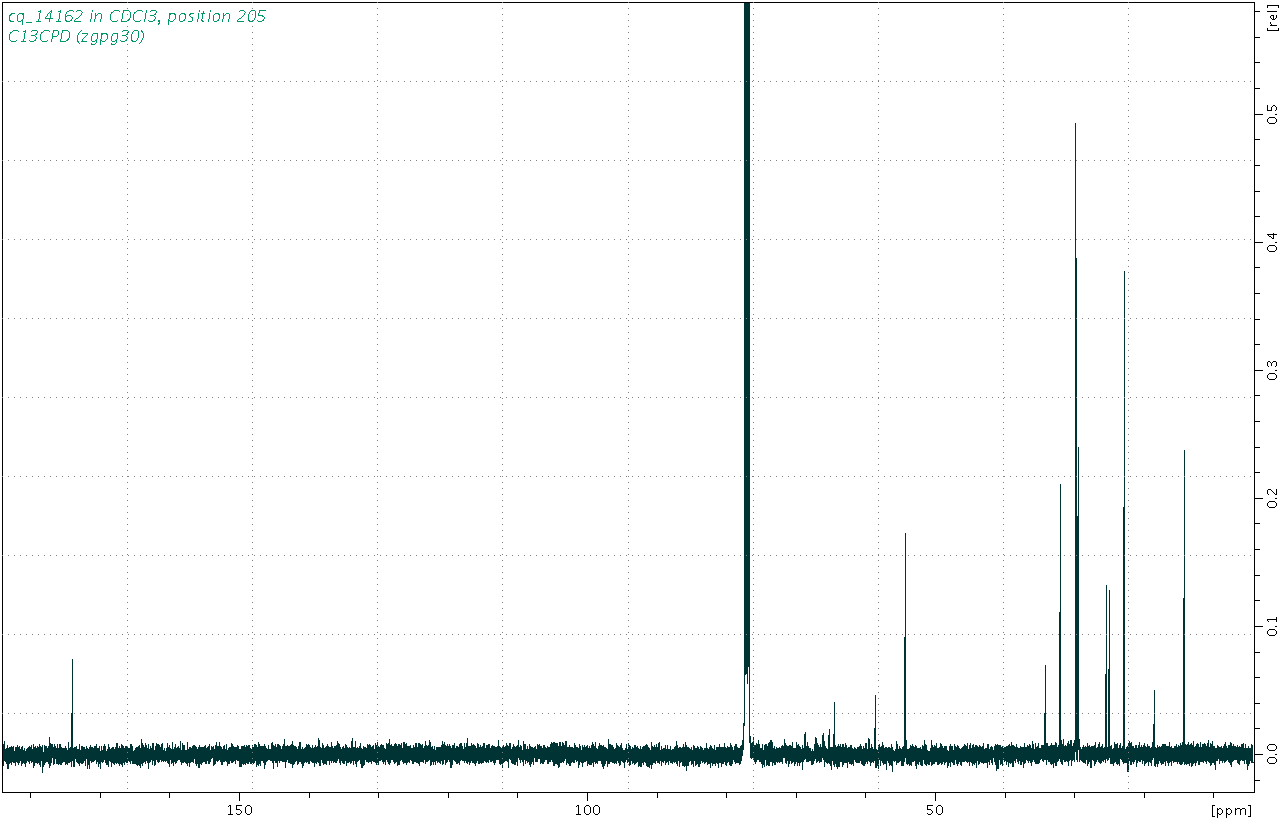
Task: Click the '0.1' intensity axis value
Action: (x=1272, y=626)
